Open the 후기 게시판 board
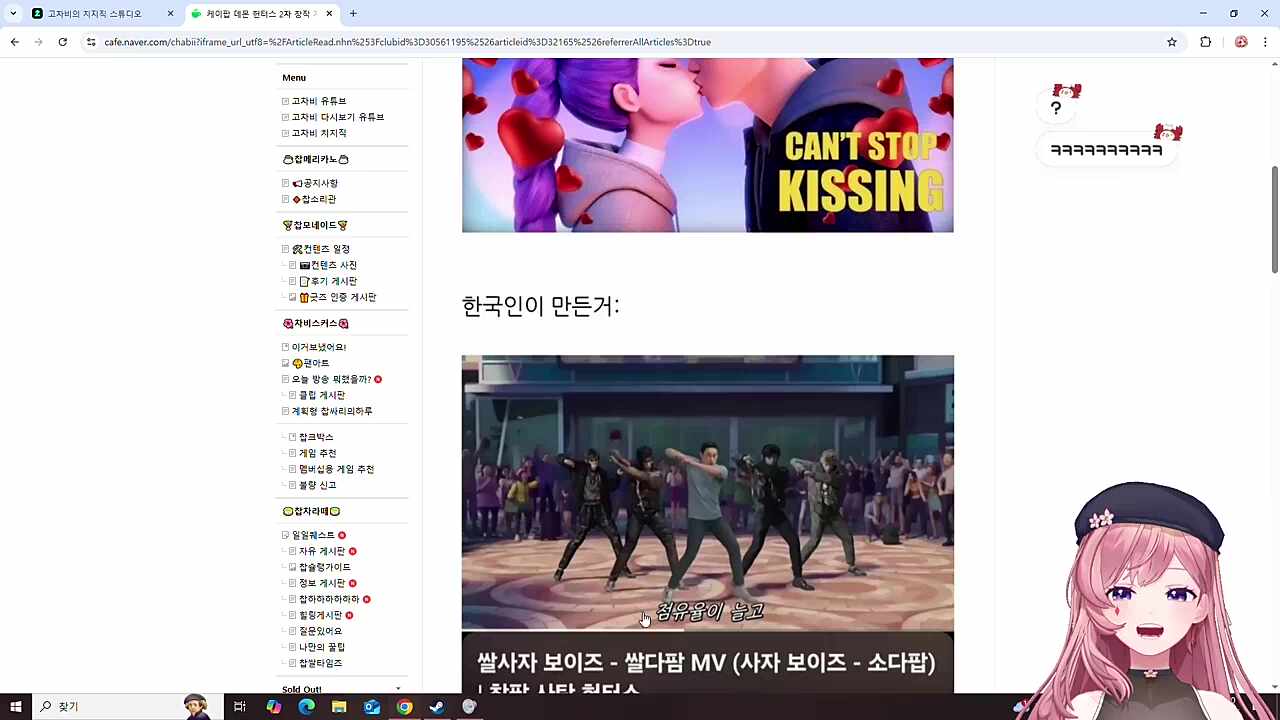 click(328, 281)
